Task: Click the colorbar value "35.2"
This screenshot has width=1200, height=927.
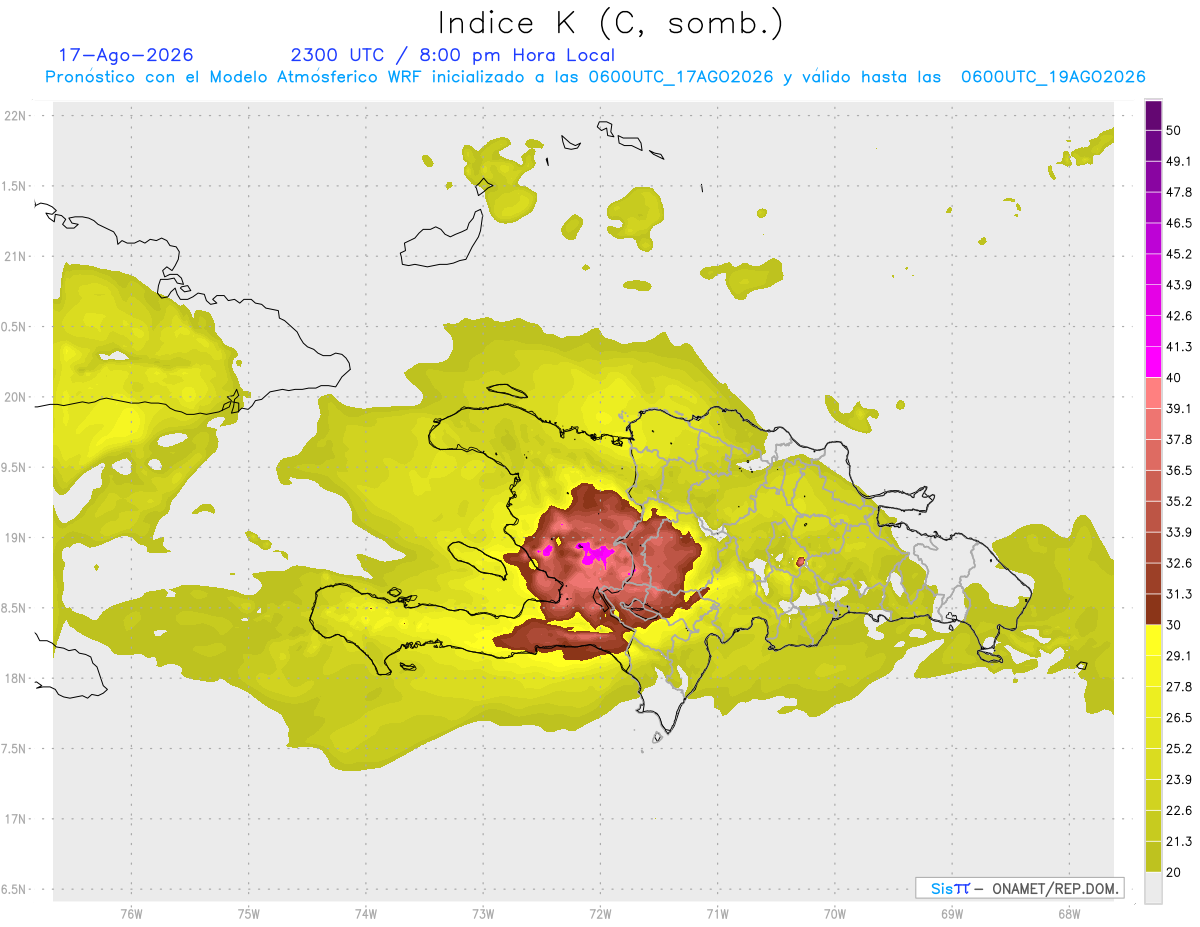Action: [x=1178, y=501]
